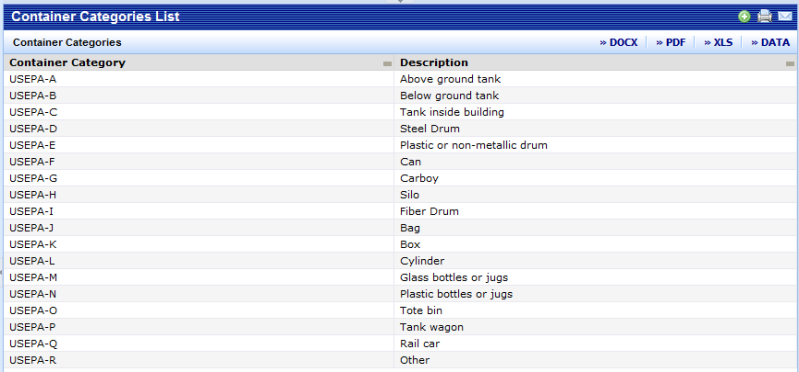Open the DATA export link
Viewport: 799px width, 372px height.
coord(770,43)
